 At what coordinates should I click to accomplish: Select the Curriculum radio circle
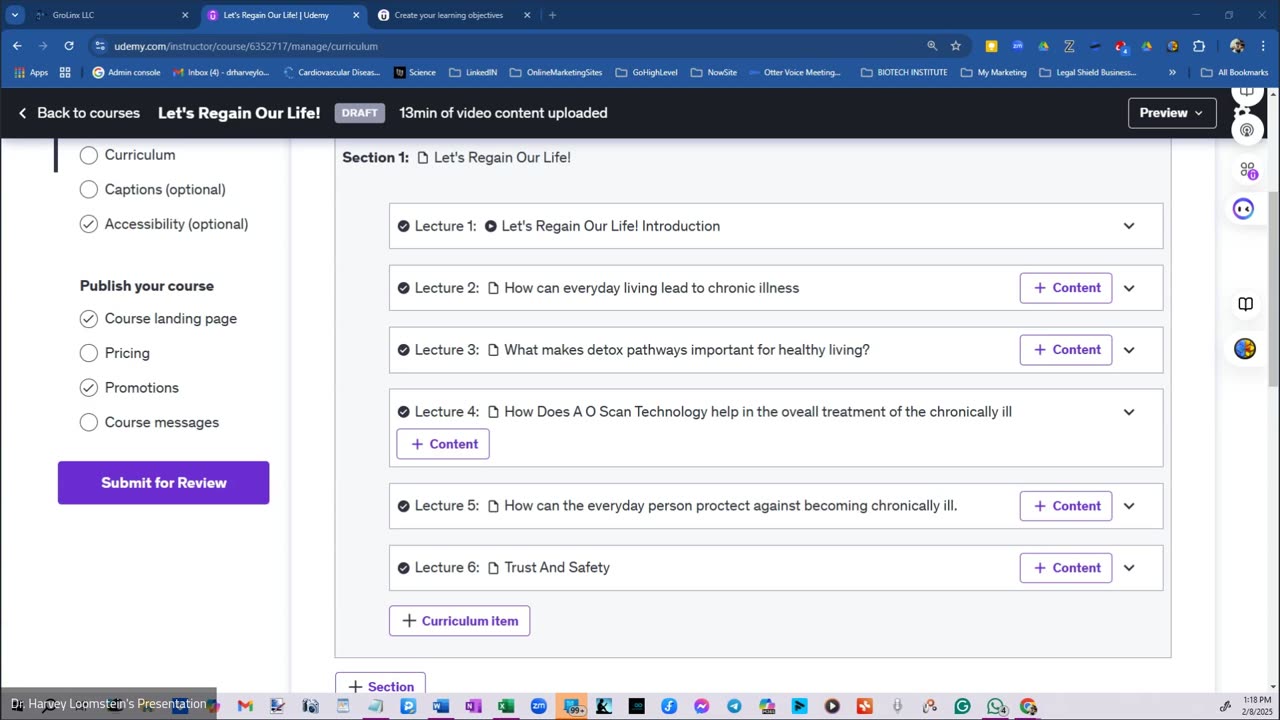pos(89,155)
